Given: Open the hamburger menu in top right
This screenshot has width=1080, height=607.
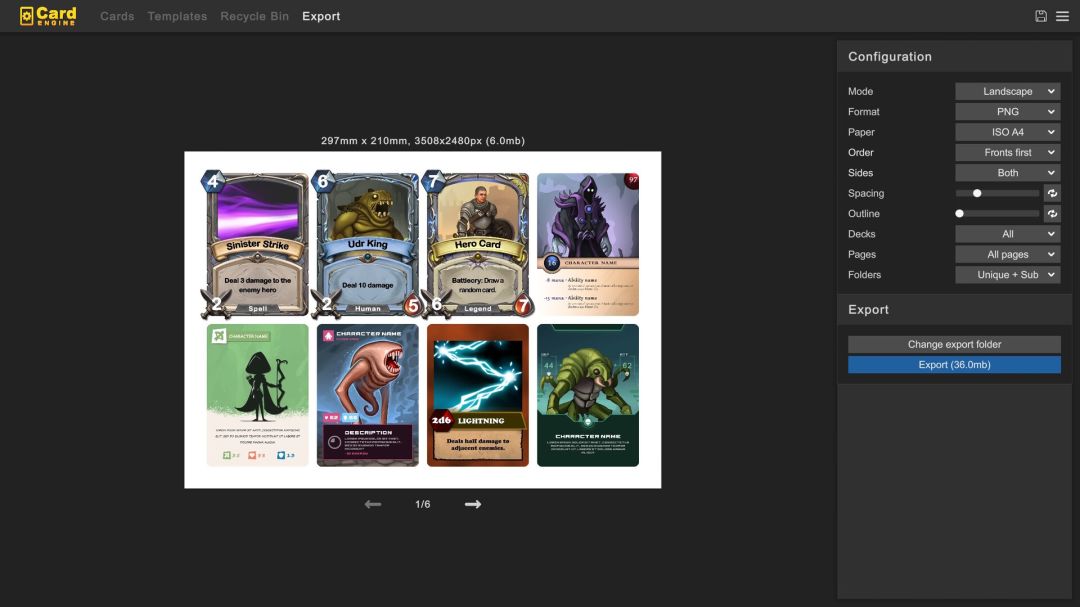Looking at the screenshot, I should [1062, 15].
